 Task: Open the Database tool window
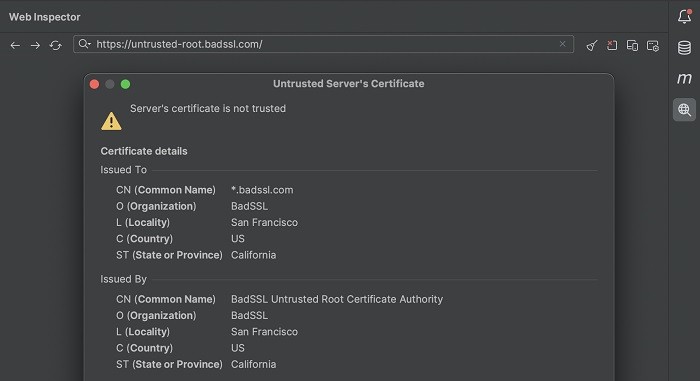[684, 47]
